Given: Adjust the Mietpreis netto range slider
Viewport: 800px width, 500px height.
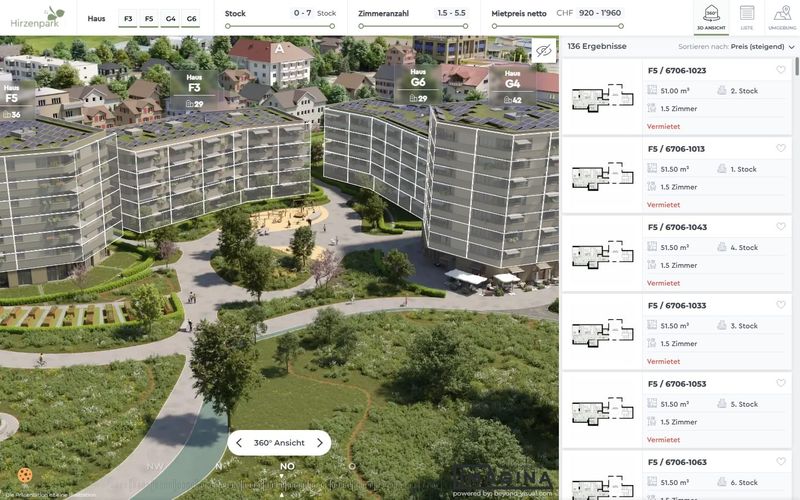Looking at the screenshot, I should 557,26.
